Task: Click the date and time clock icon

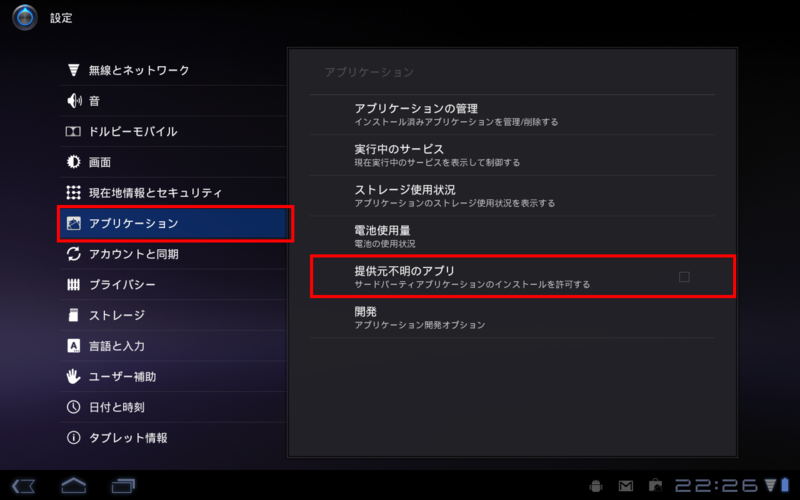Action: 73,407
